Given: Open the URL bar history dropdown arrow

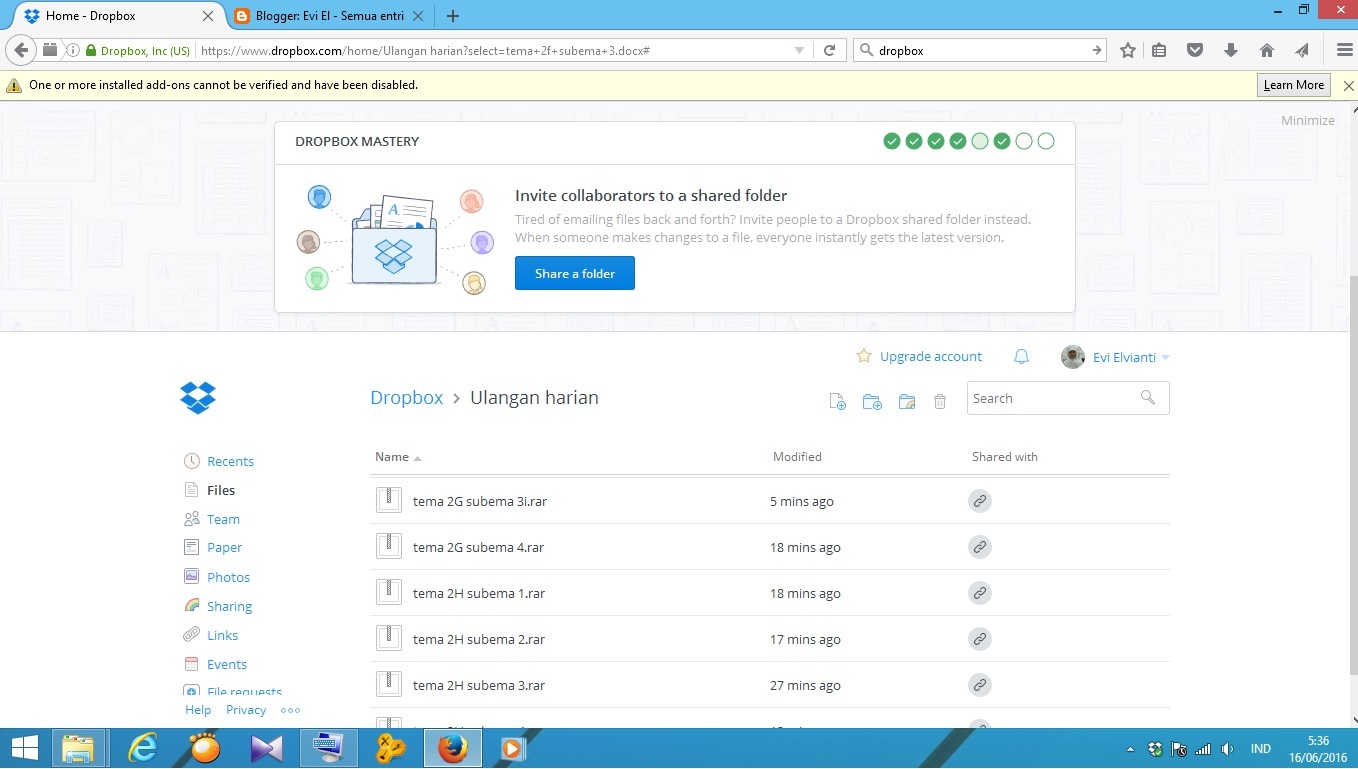Looking at the screenshot, I should [x=799, y=50].
